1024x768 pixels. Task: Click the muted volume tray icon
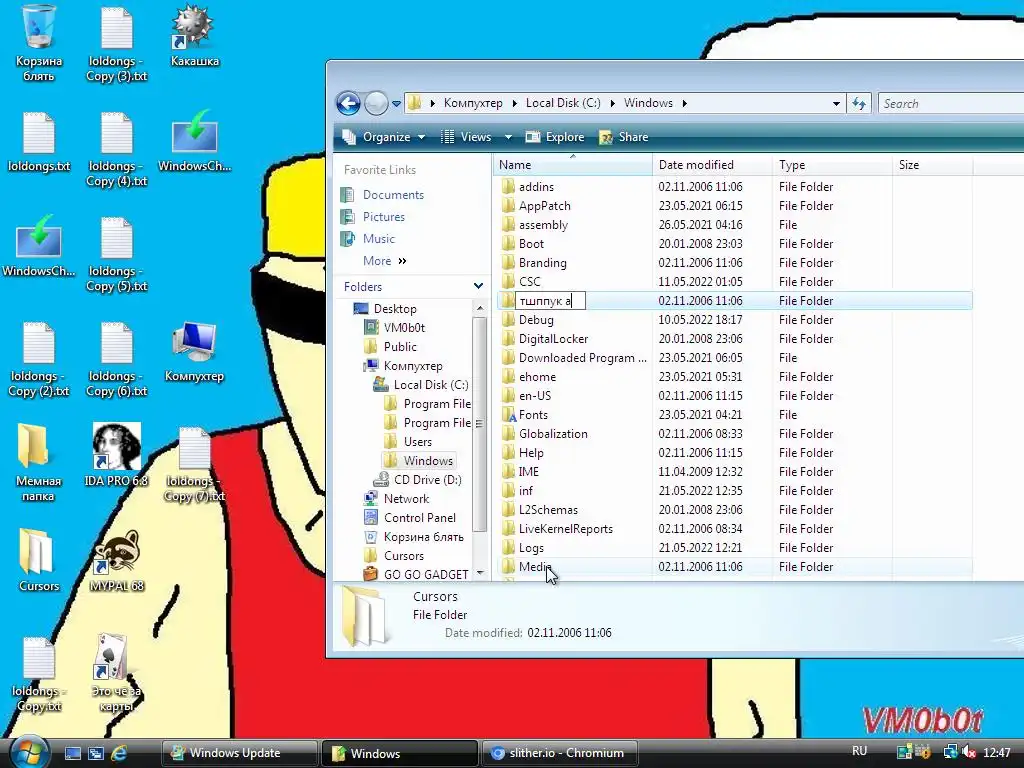pos(969,752)
